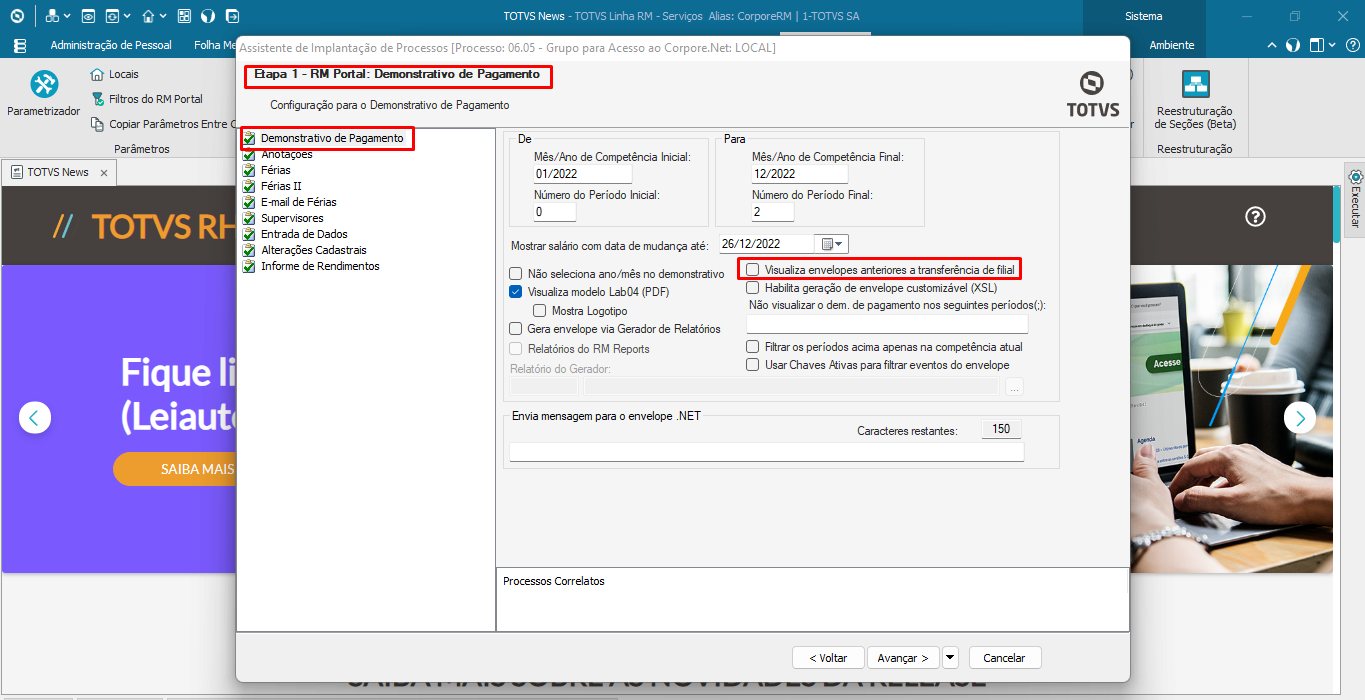
Task: Expand dropdown arrow next to home icon
Action: click(163, 17)
